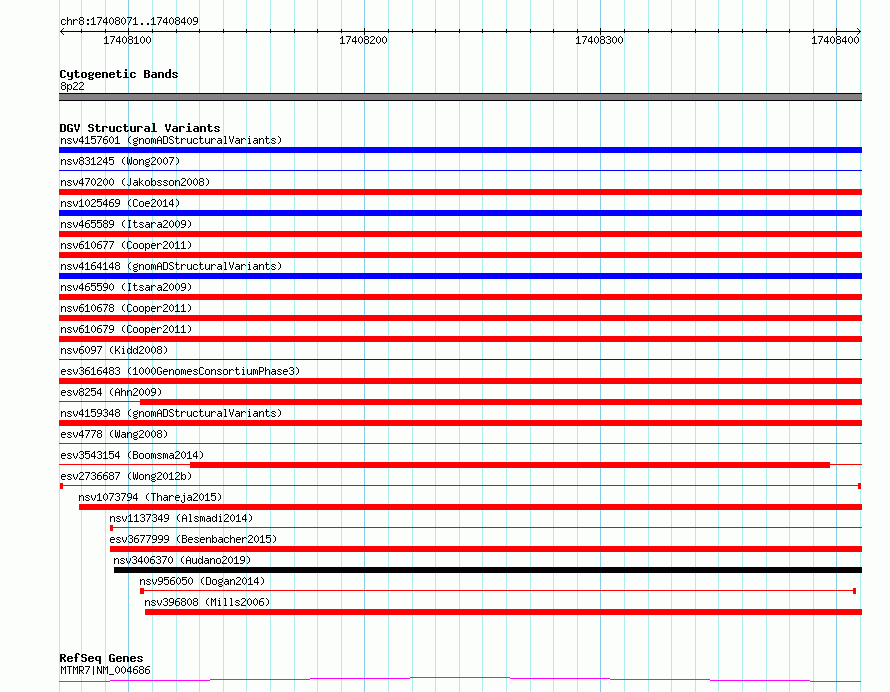Click nsv4164148 gnomADStructuralVariants label
Viewport: 890px width, 692px height.
tap(171, 266)
